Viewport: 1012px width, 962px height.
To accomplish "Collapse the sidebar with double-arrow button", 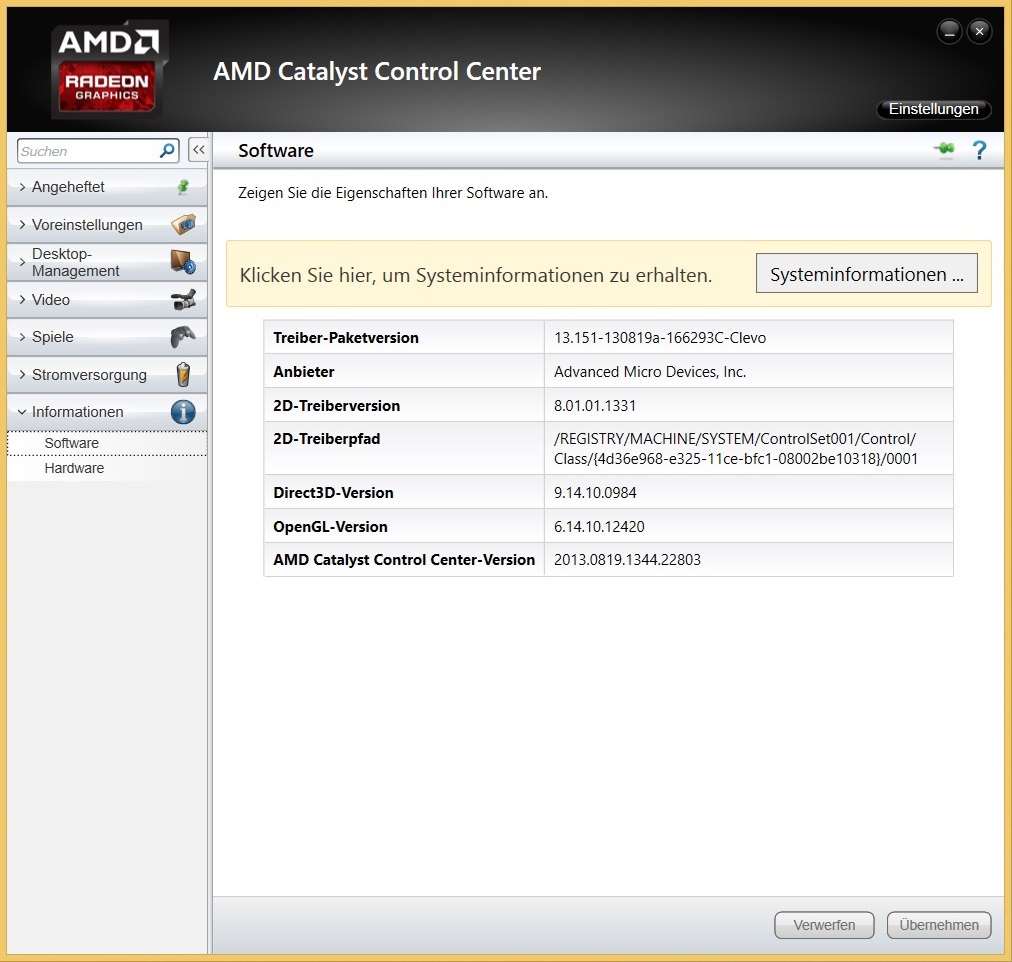I will coord(198,150).
